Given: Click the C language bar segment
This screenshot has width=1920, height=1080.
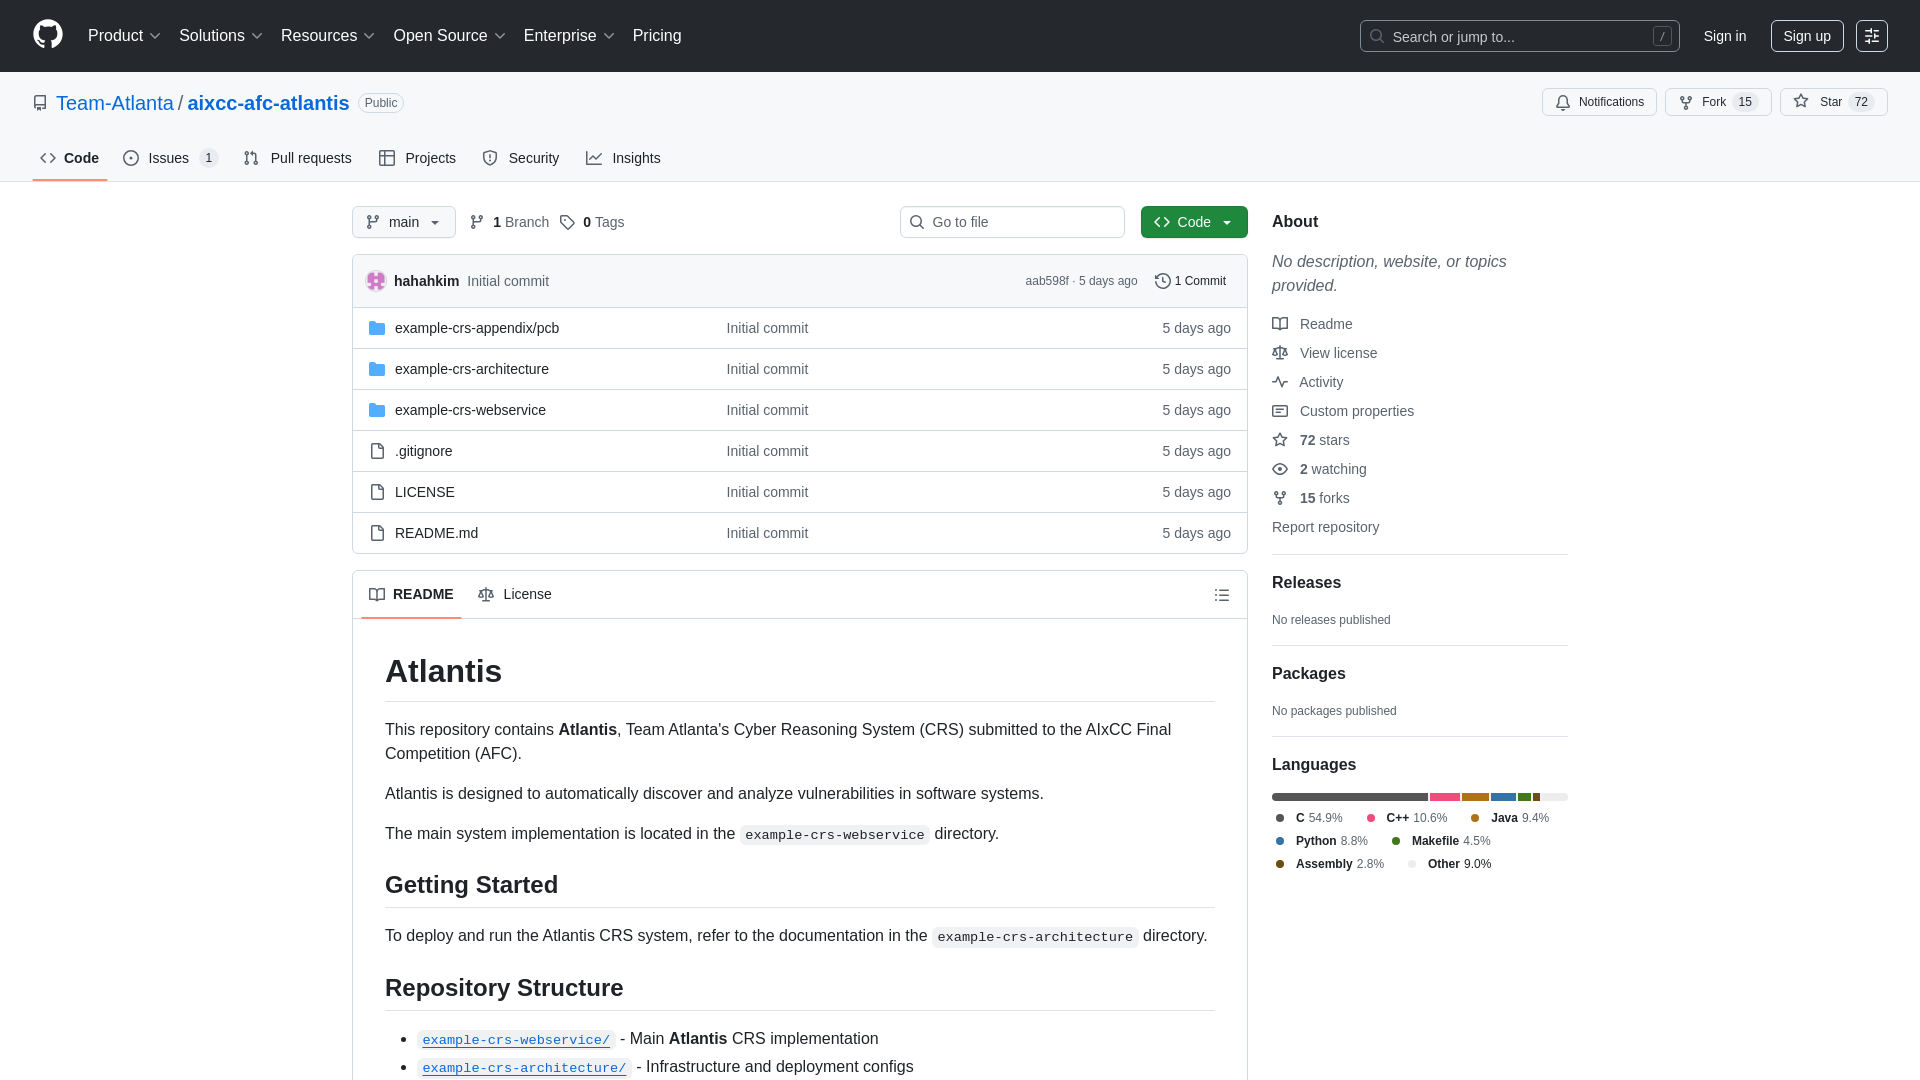Looking at the screenshot, I should coord(1350,797).
